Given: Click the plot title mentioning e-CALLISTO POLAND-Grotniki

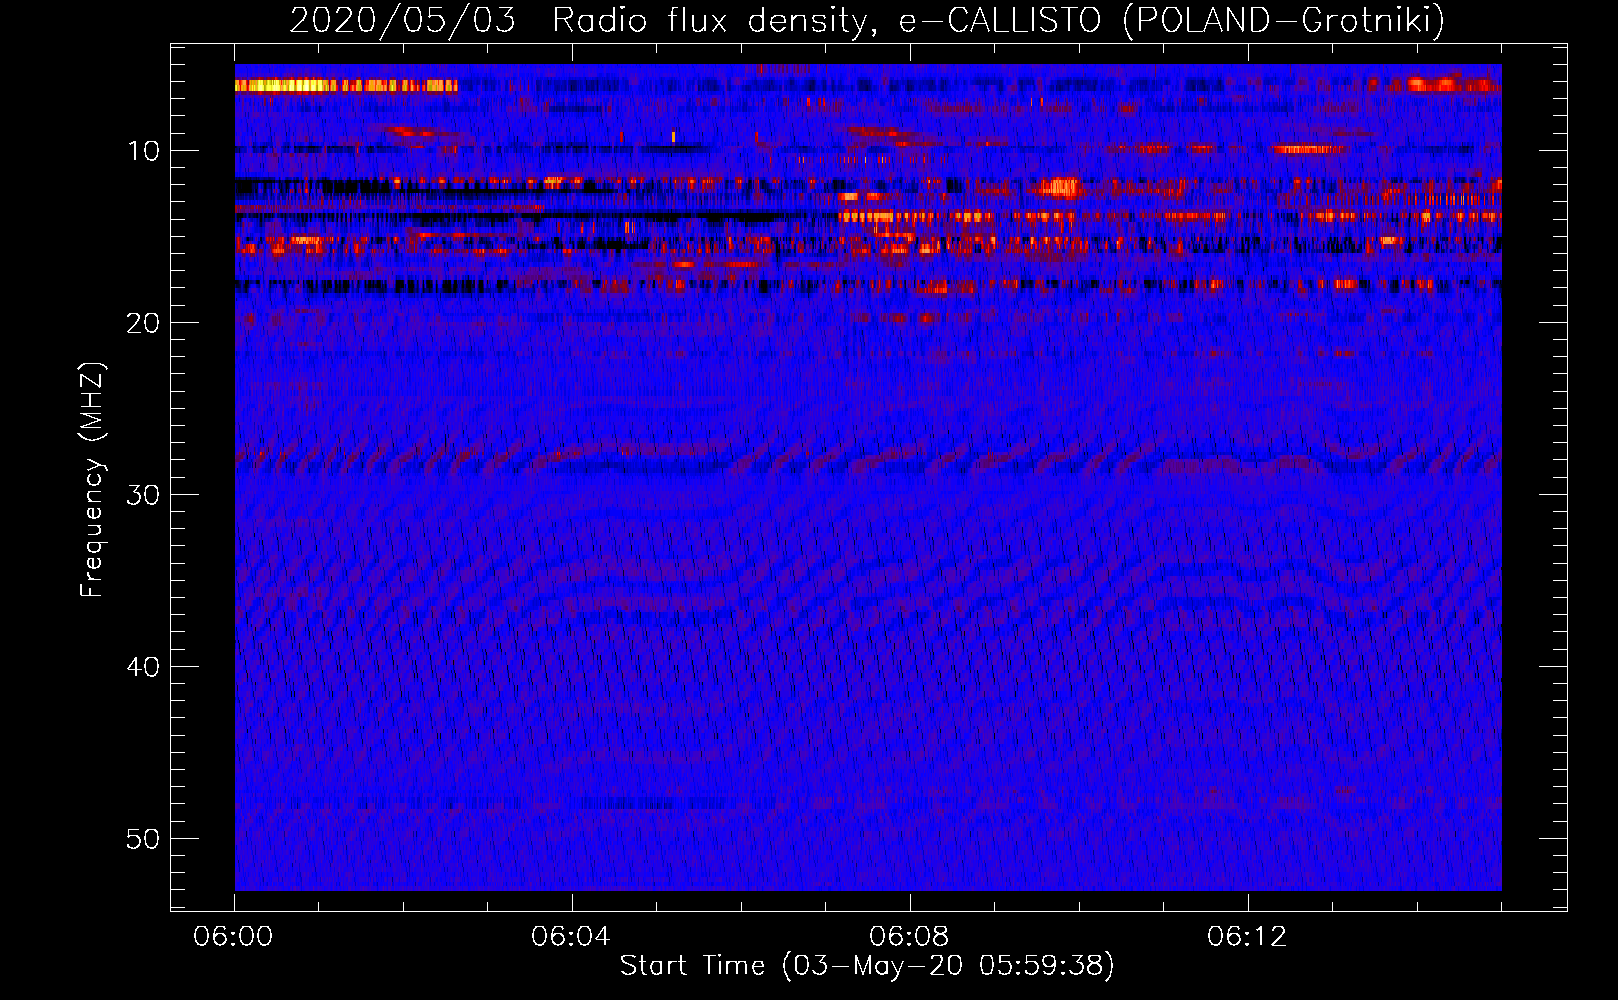Looking at the screenshot, I should 867,20.
